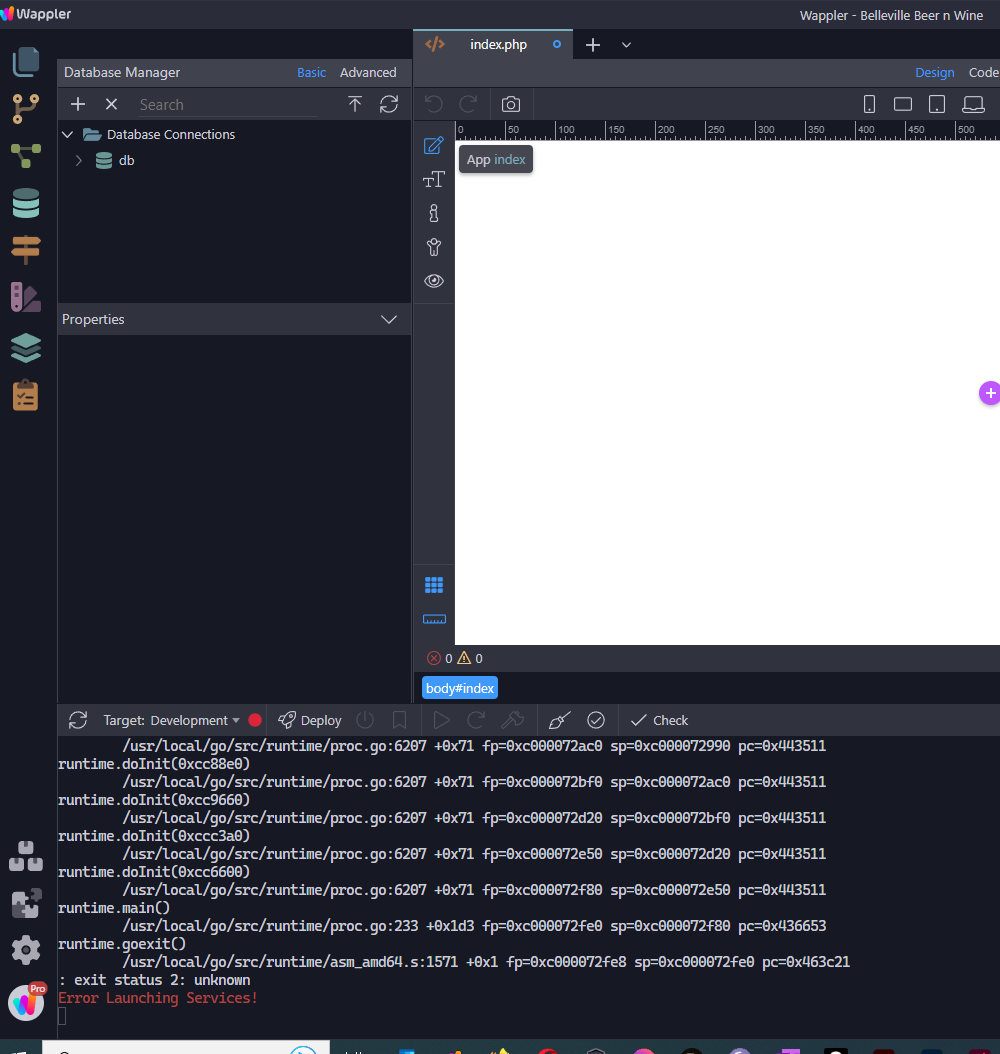Open the Database Manager cylinder sidebar icon

pos(26,203)
